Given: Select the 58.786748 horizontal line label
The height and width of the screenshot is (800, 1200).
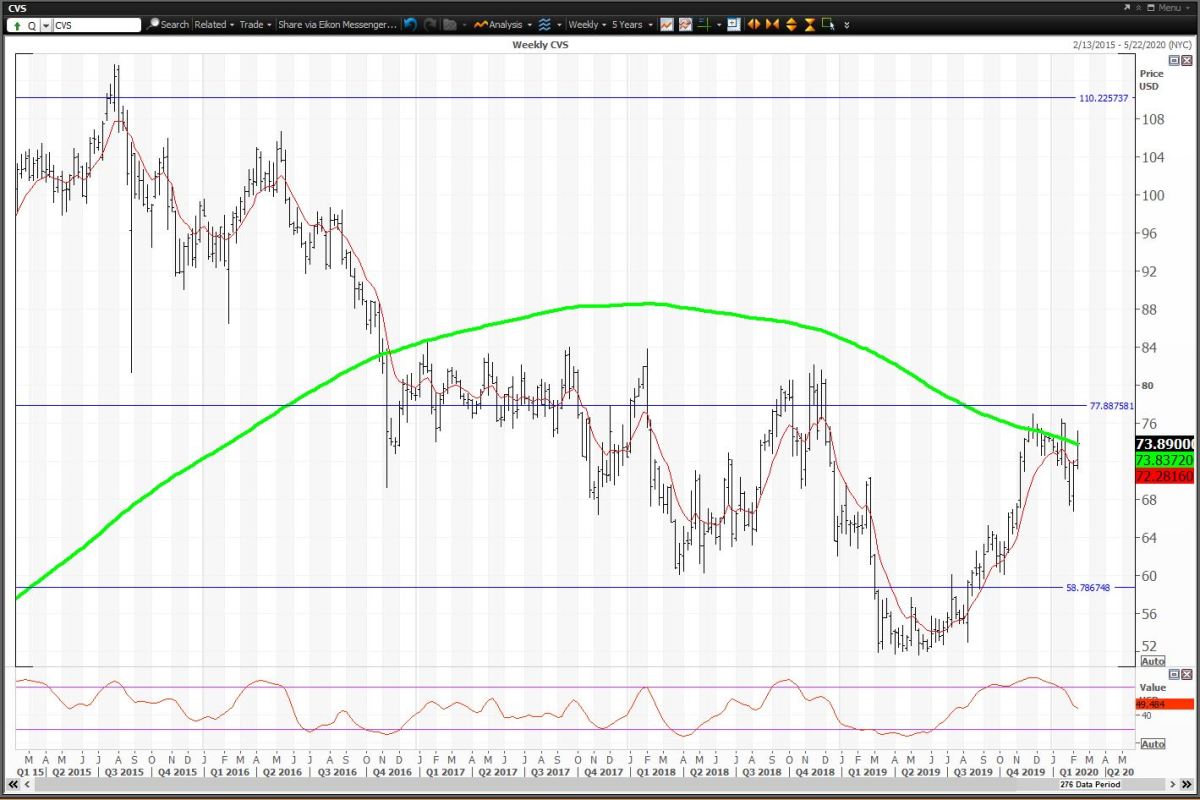Looking at the screenshot, I should click(1086, 588).
